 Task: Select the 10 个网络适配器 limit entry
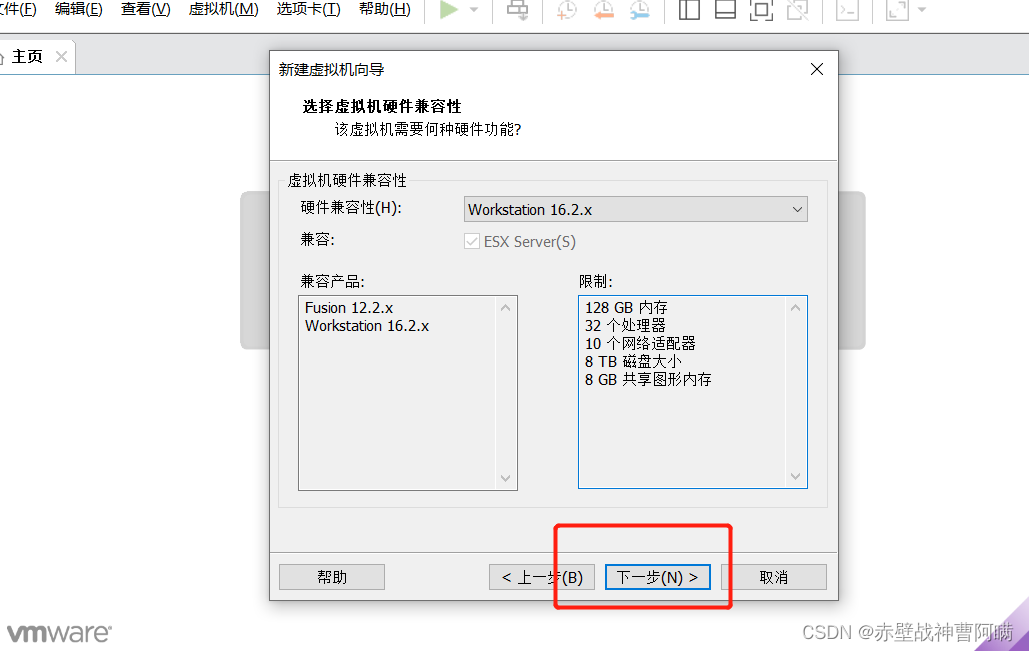coord(640,343)
